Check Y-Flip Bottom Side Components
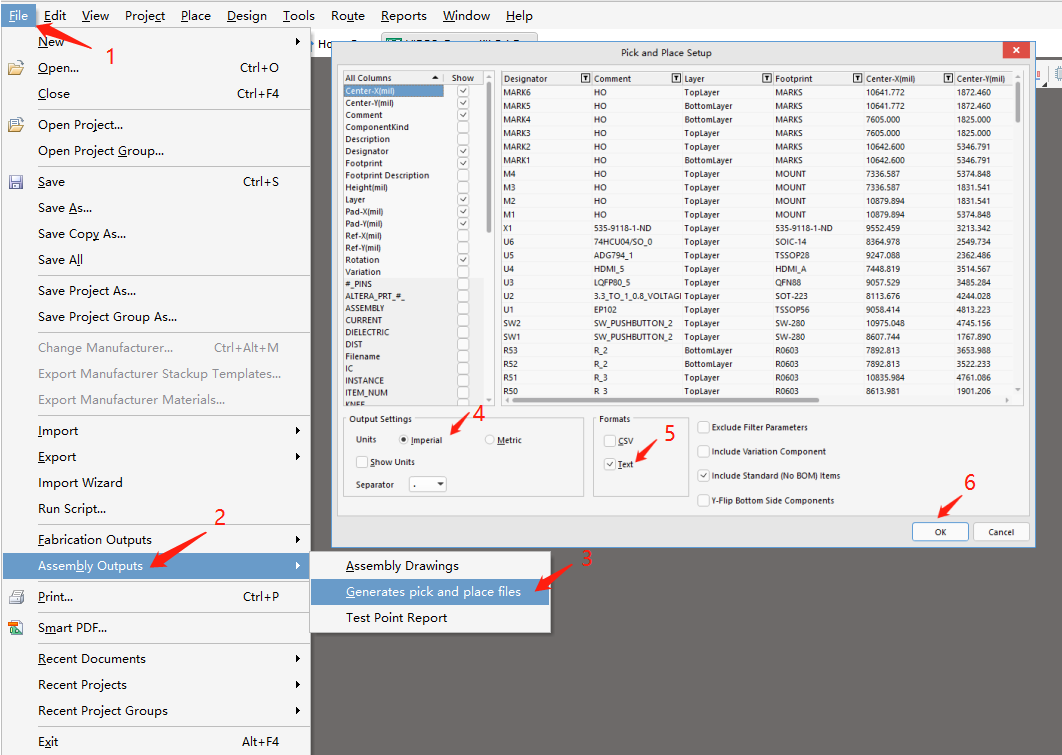This screenshot has height=755, width=1062. click(704, 500)
